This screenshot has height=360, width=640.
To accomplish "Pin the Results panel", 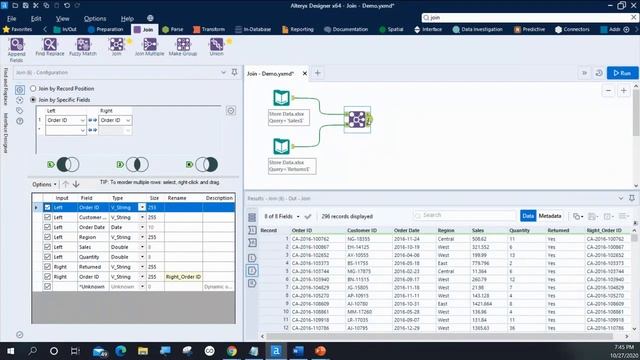I will click(x=632, y=198).
